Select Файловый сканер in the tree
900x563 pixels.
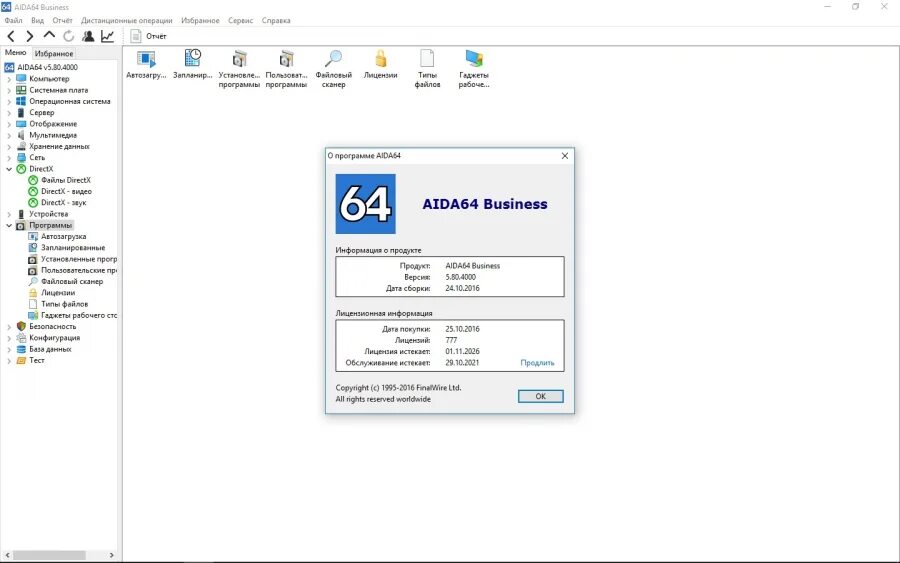pos(72,281)
